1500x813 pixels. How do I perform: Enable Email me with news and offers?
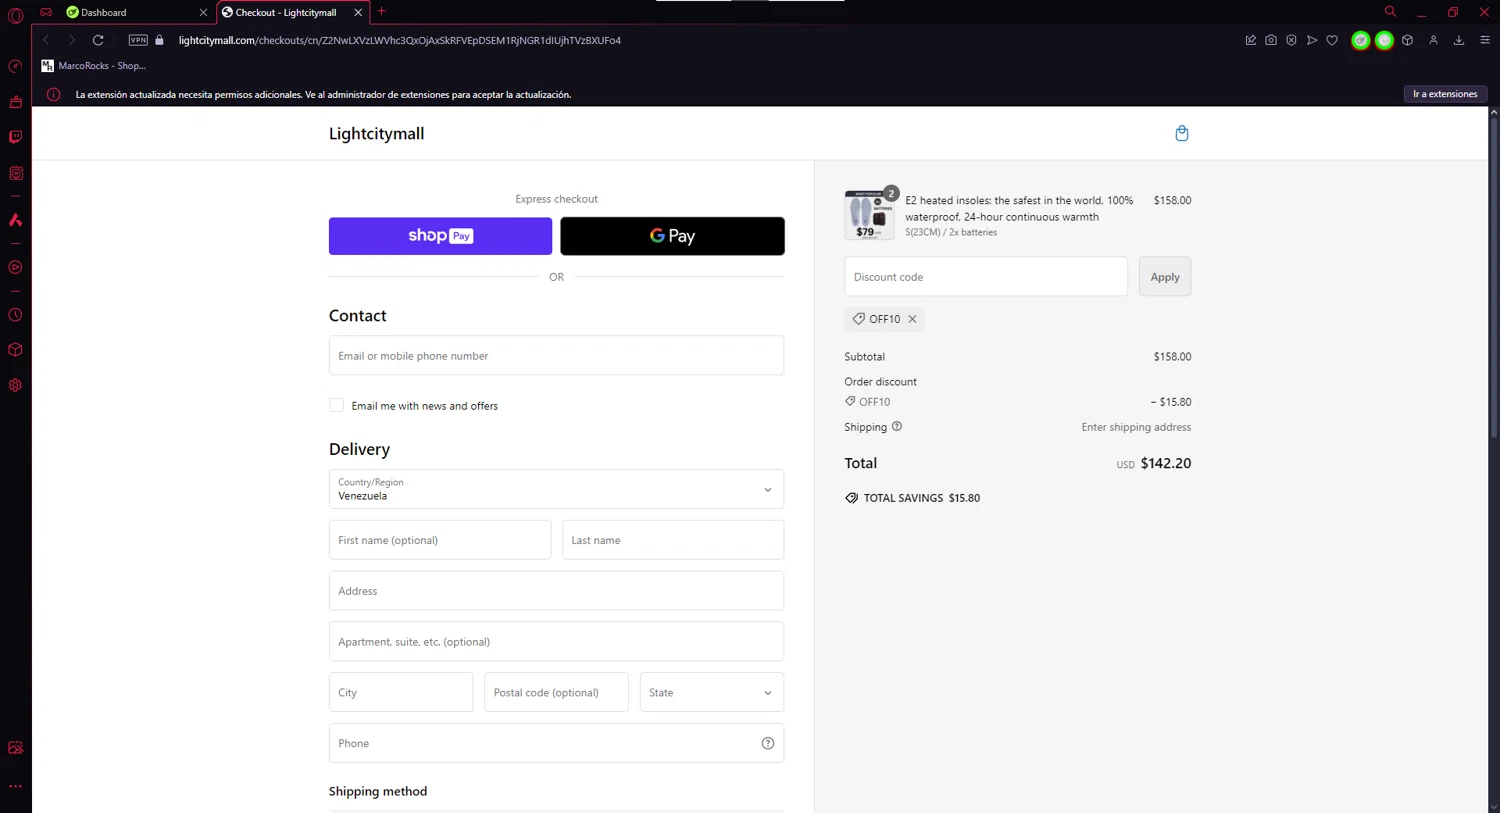point(337,405)
